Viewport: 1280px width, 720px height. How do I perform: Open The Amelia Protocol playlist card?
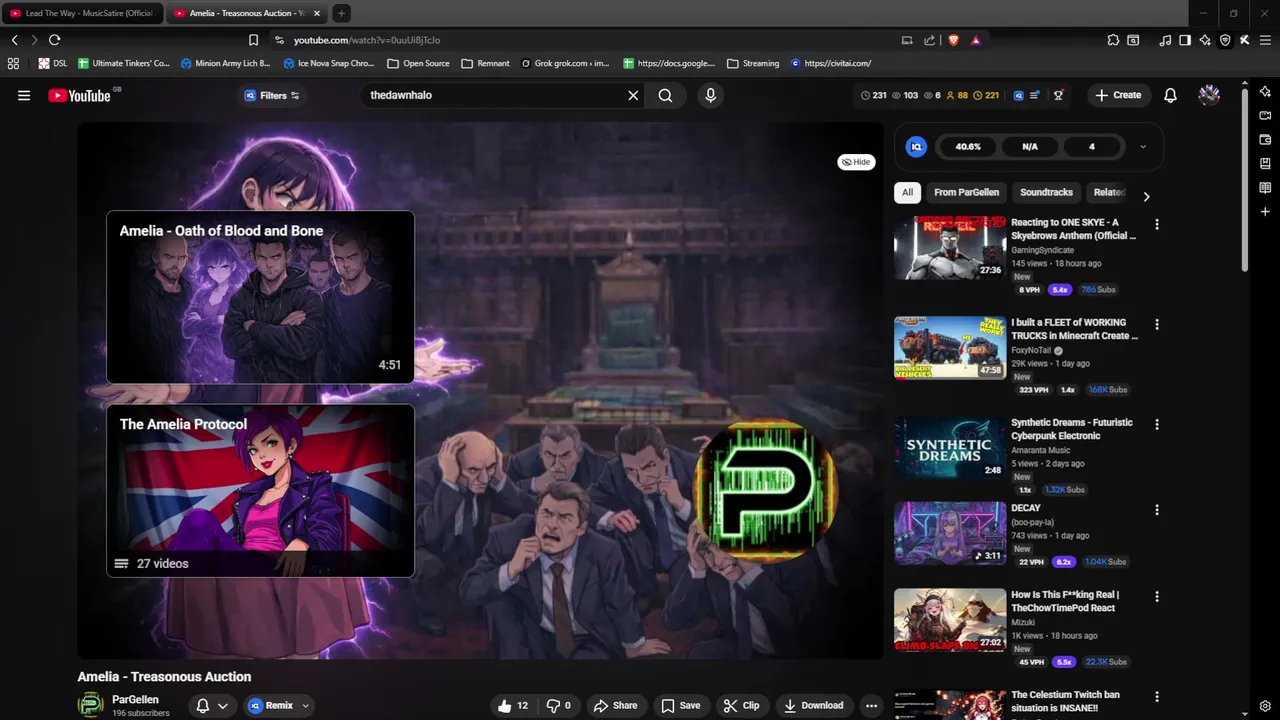click(x=260, y=490)
